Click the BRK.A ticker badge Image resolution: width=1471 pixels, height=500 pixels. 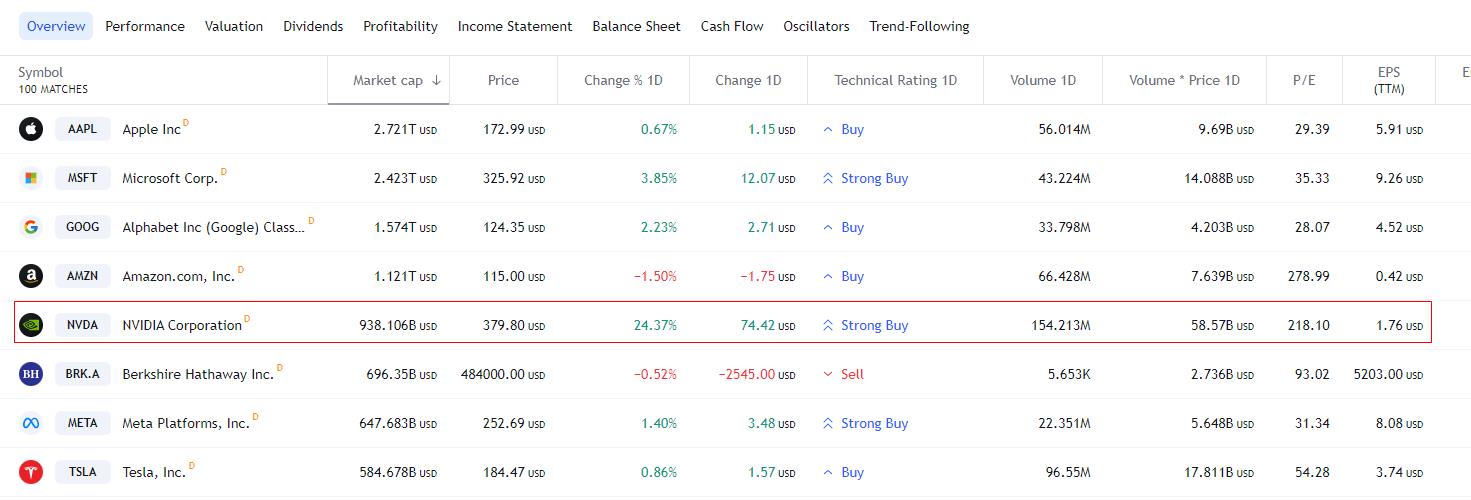[x=82, y=374]
